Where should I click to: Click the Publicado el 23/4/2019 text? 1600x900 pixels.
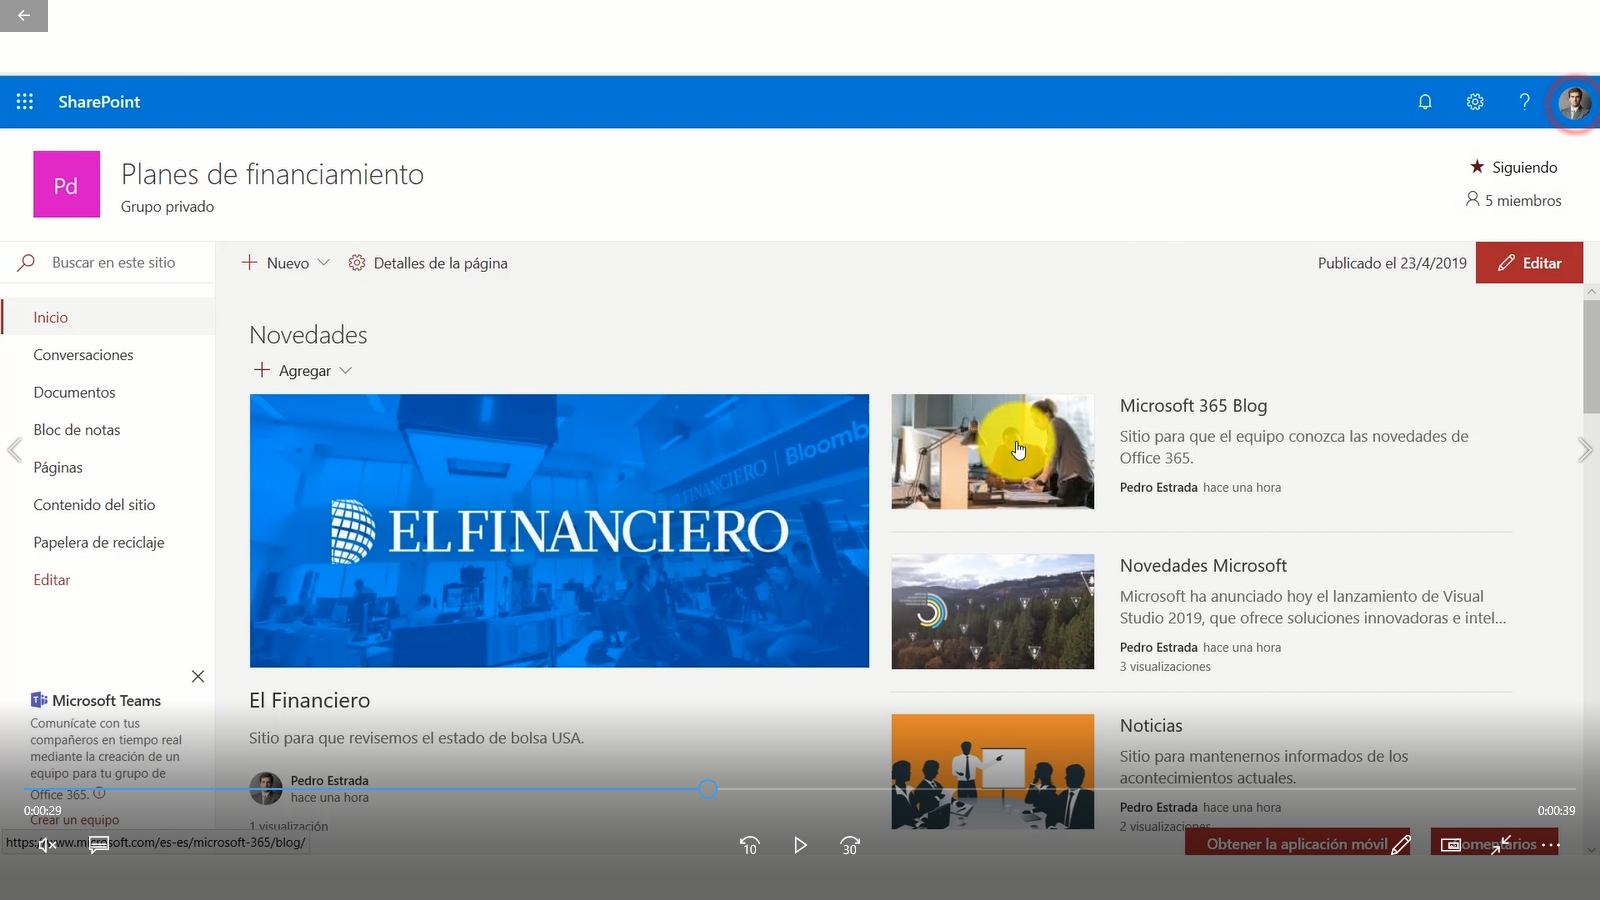coord(1392,263)
